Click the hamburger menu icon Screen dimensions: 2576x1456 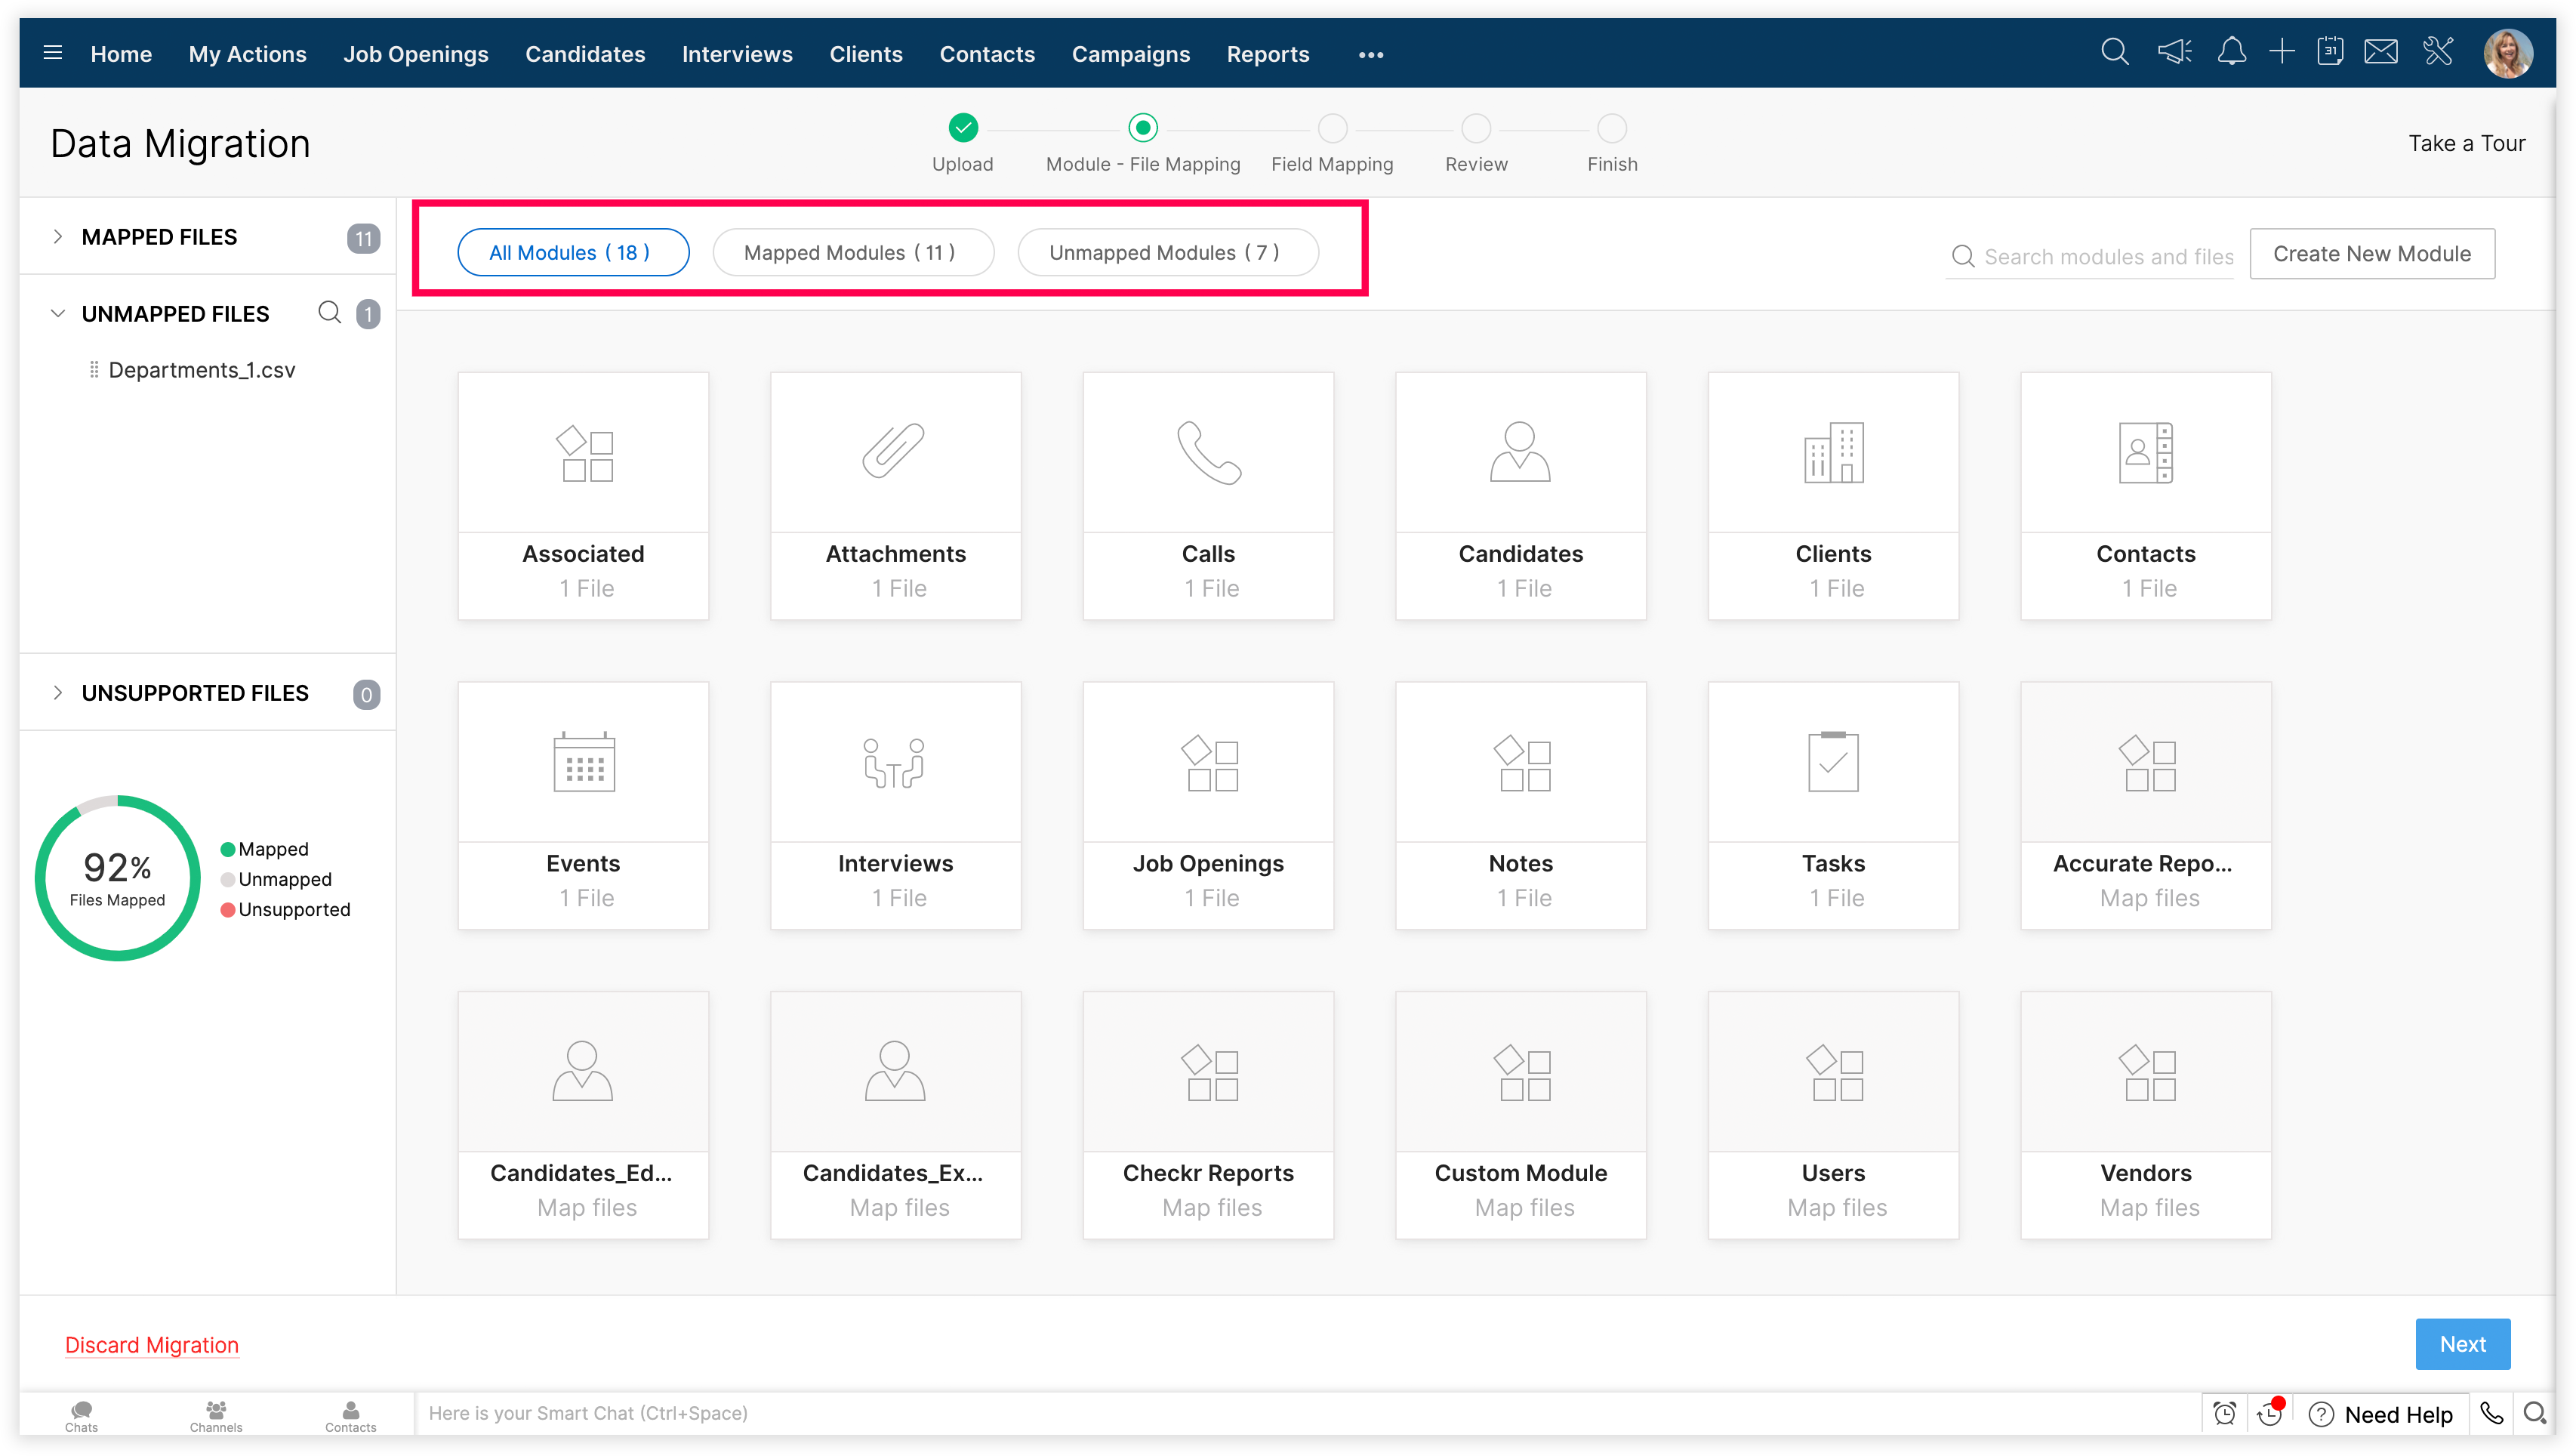pos(53,53)
